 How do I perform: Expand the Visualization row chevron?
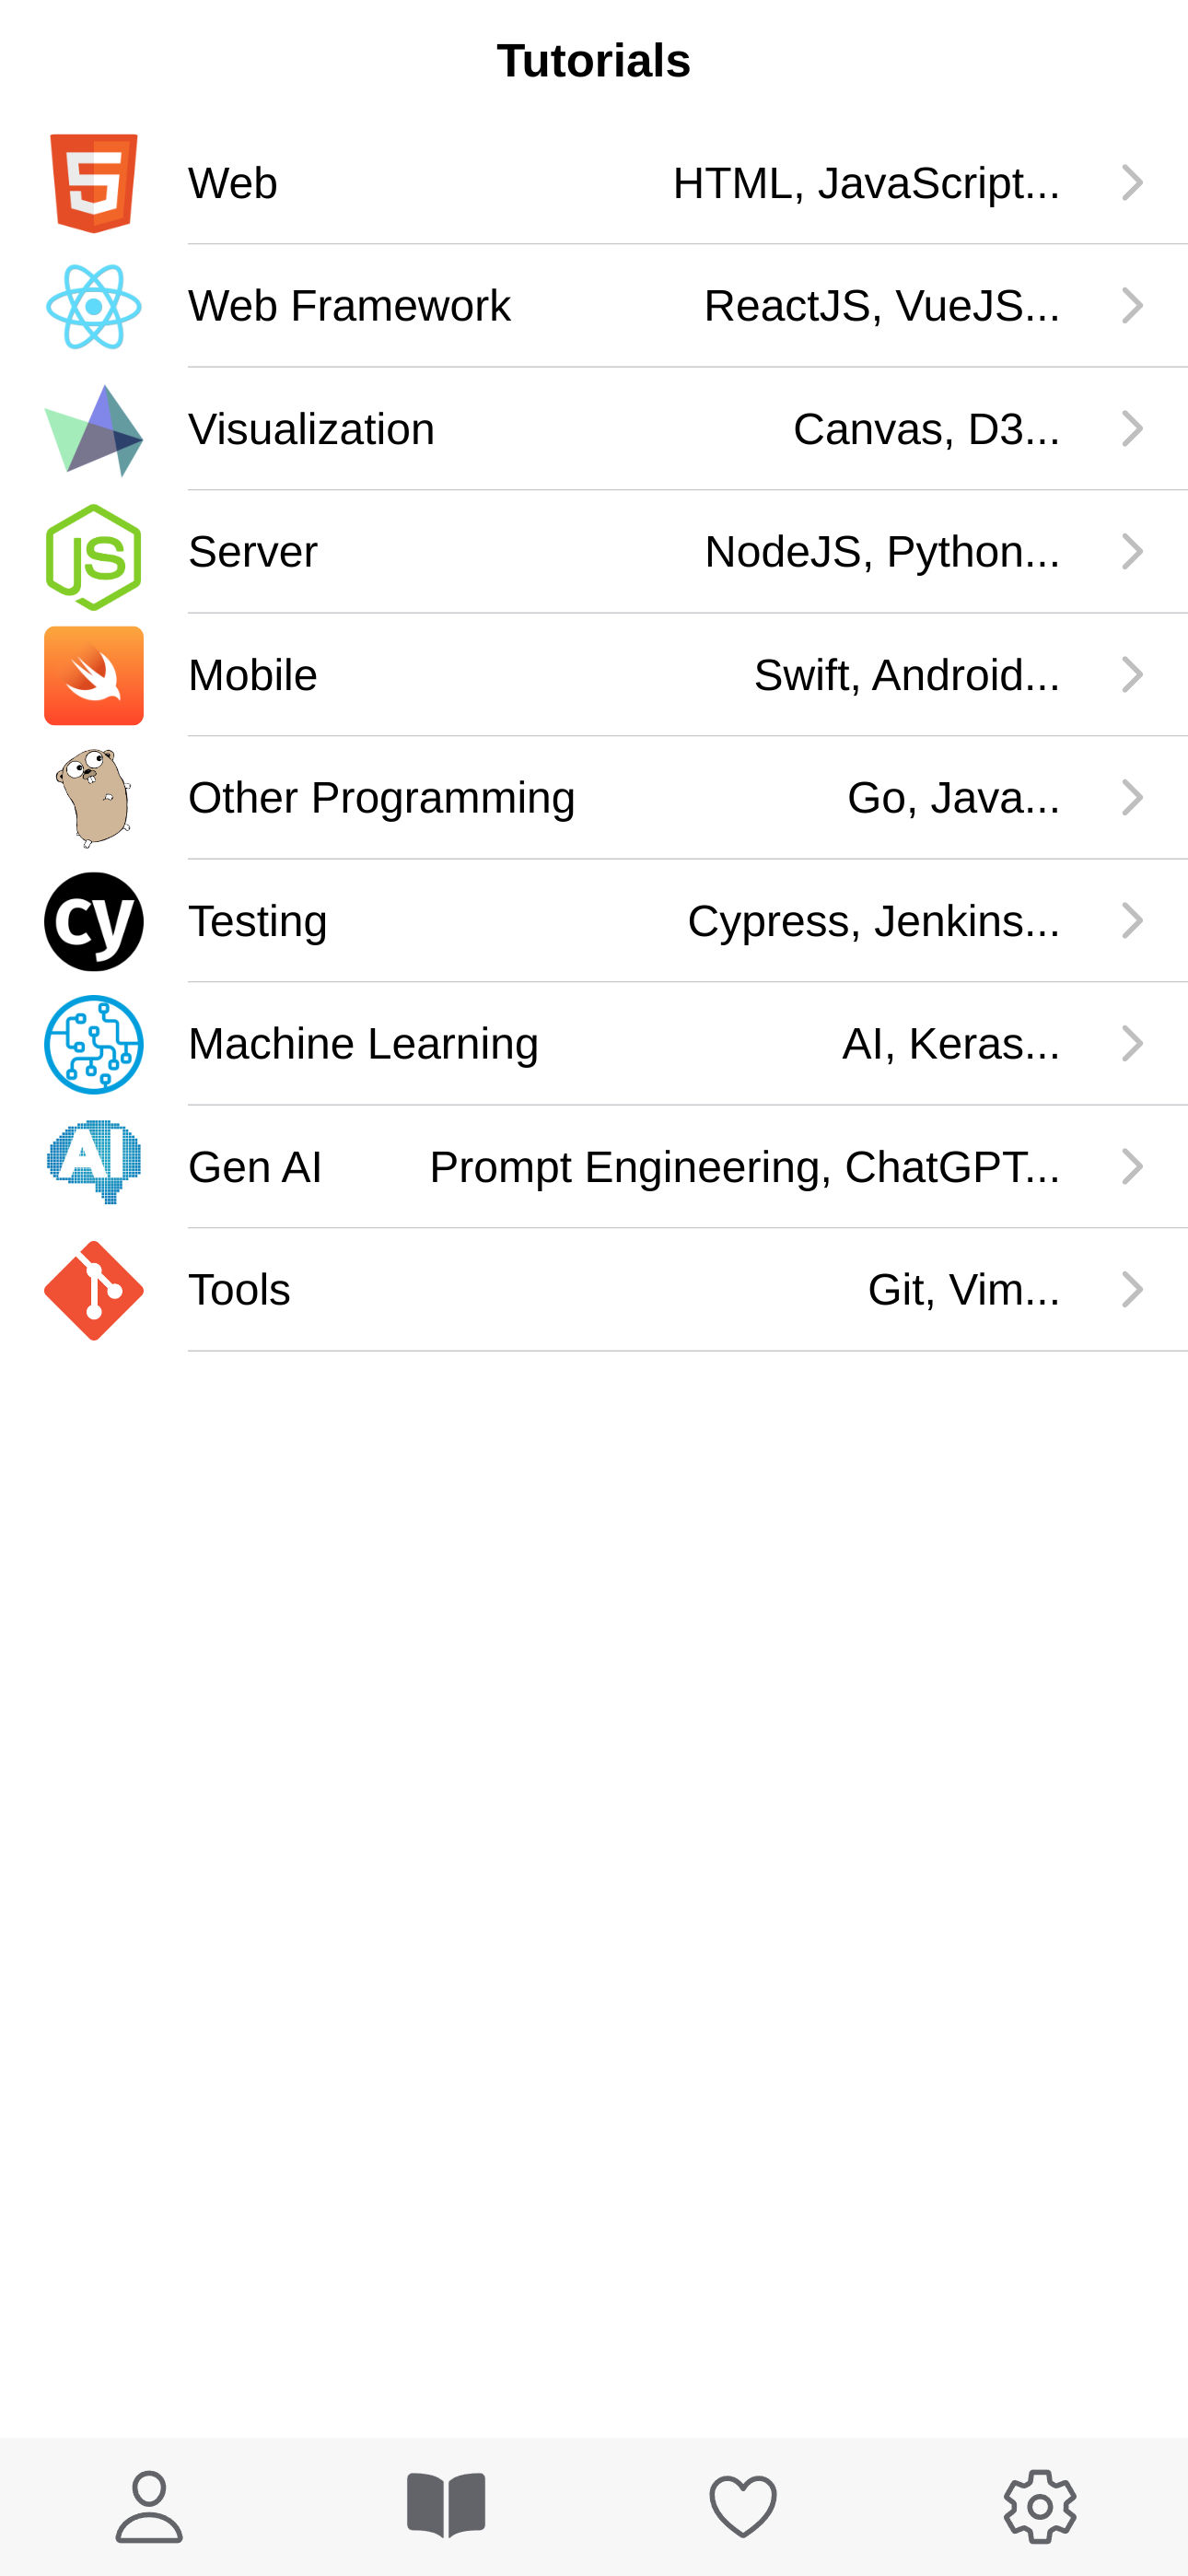pos(1132,429)
